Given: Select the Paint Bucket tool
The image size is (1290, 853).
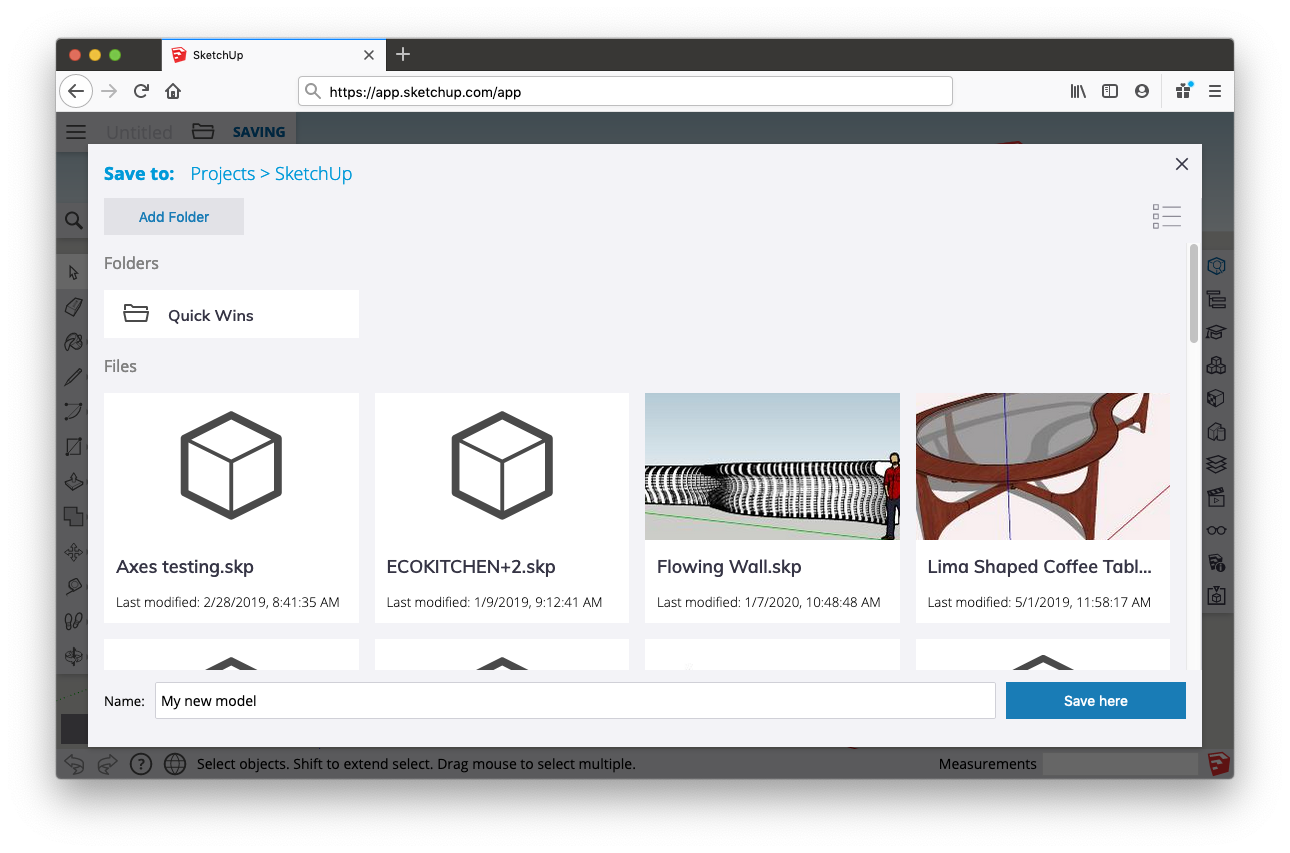Looking at the screenshot, I should click(x=74, y=342).
